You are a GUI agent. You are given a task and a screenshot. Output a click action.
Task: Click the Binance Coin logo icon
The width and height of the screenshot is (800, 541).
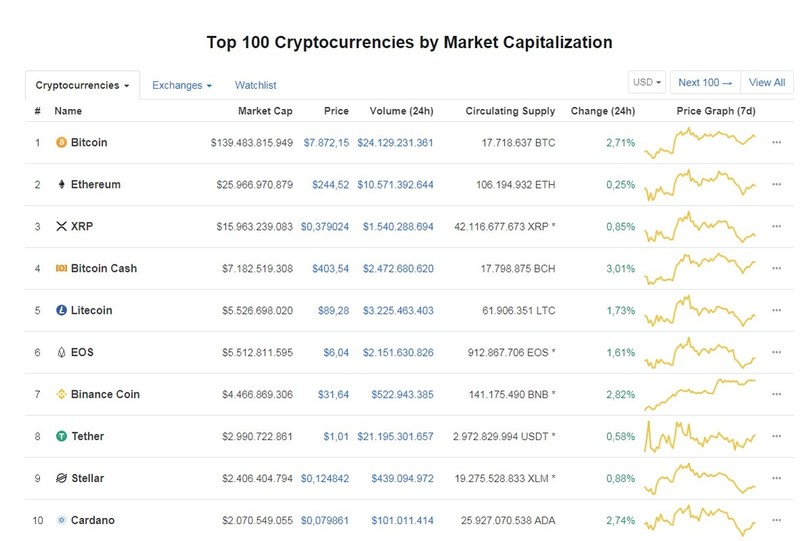61,394
